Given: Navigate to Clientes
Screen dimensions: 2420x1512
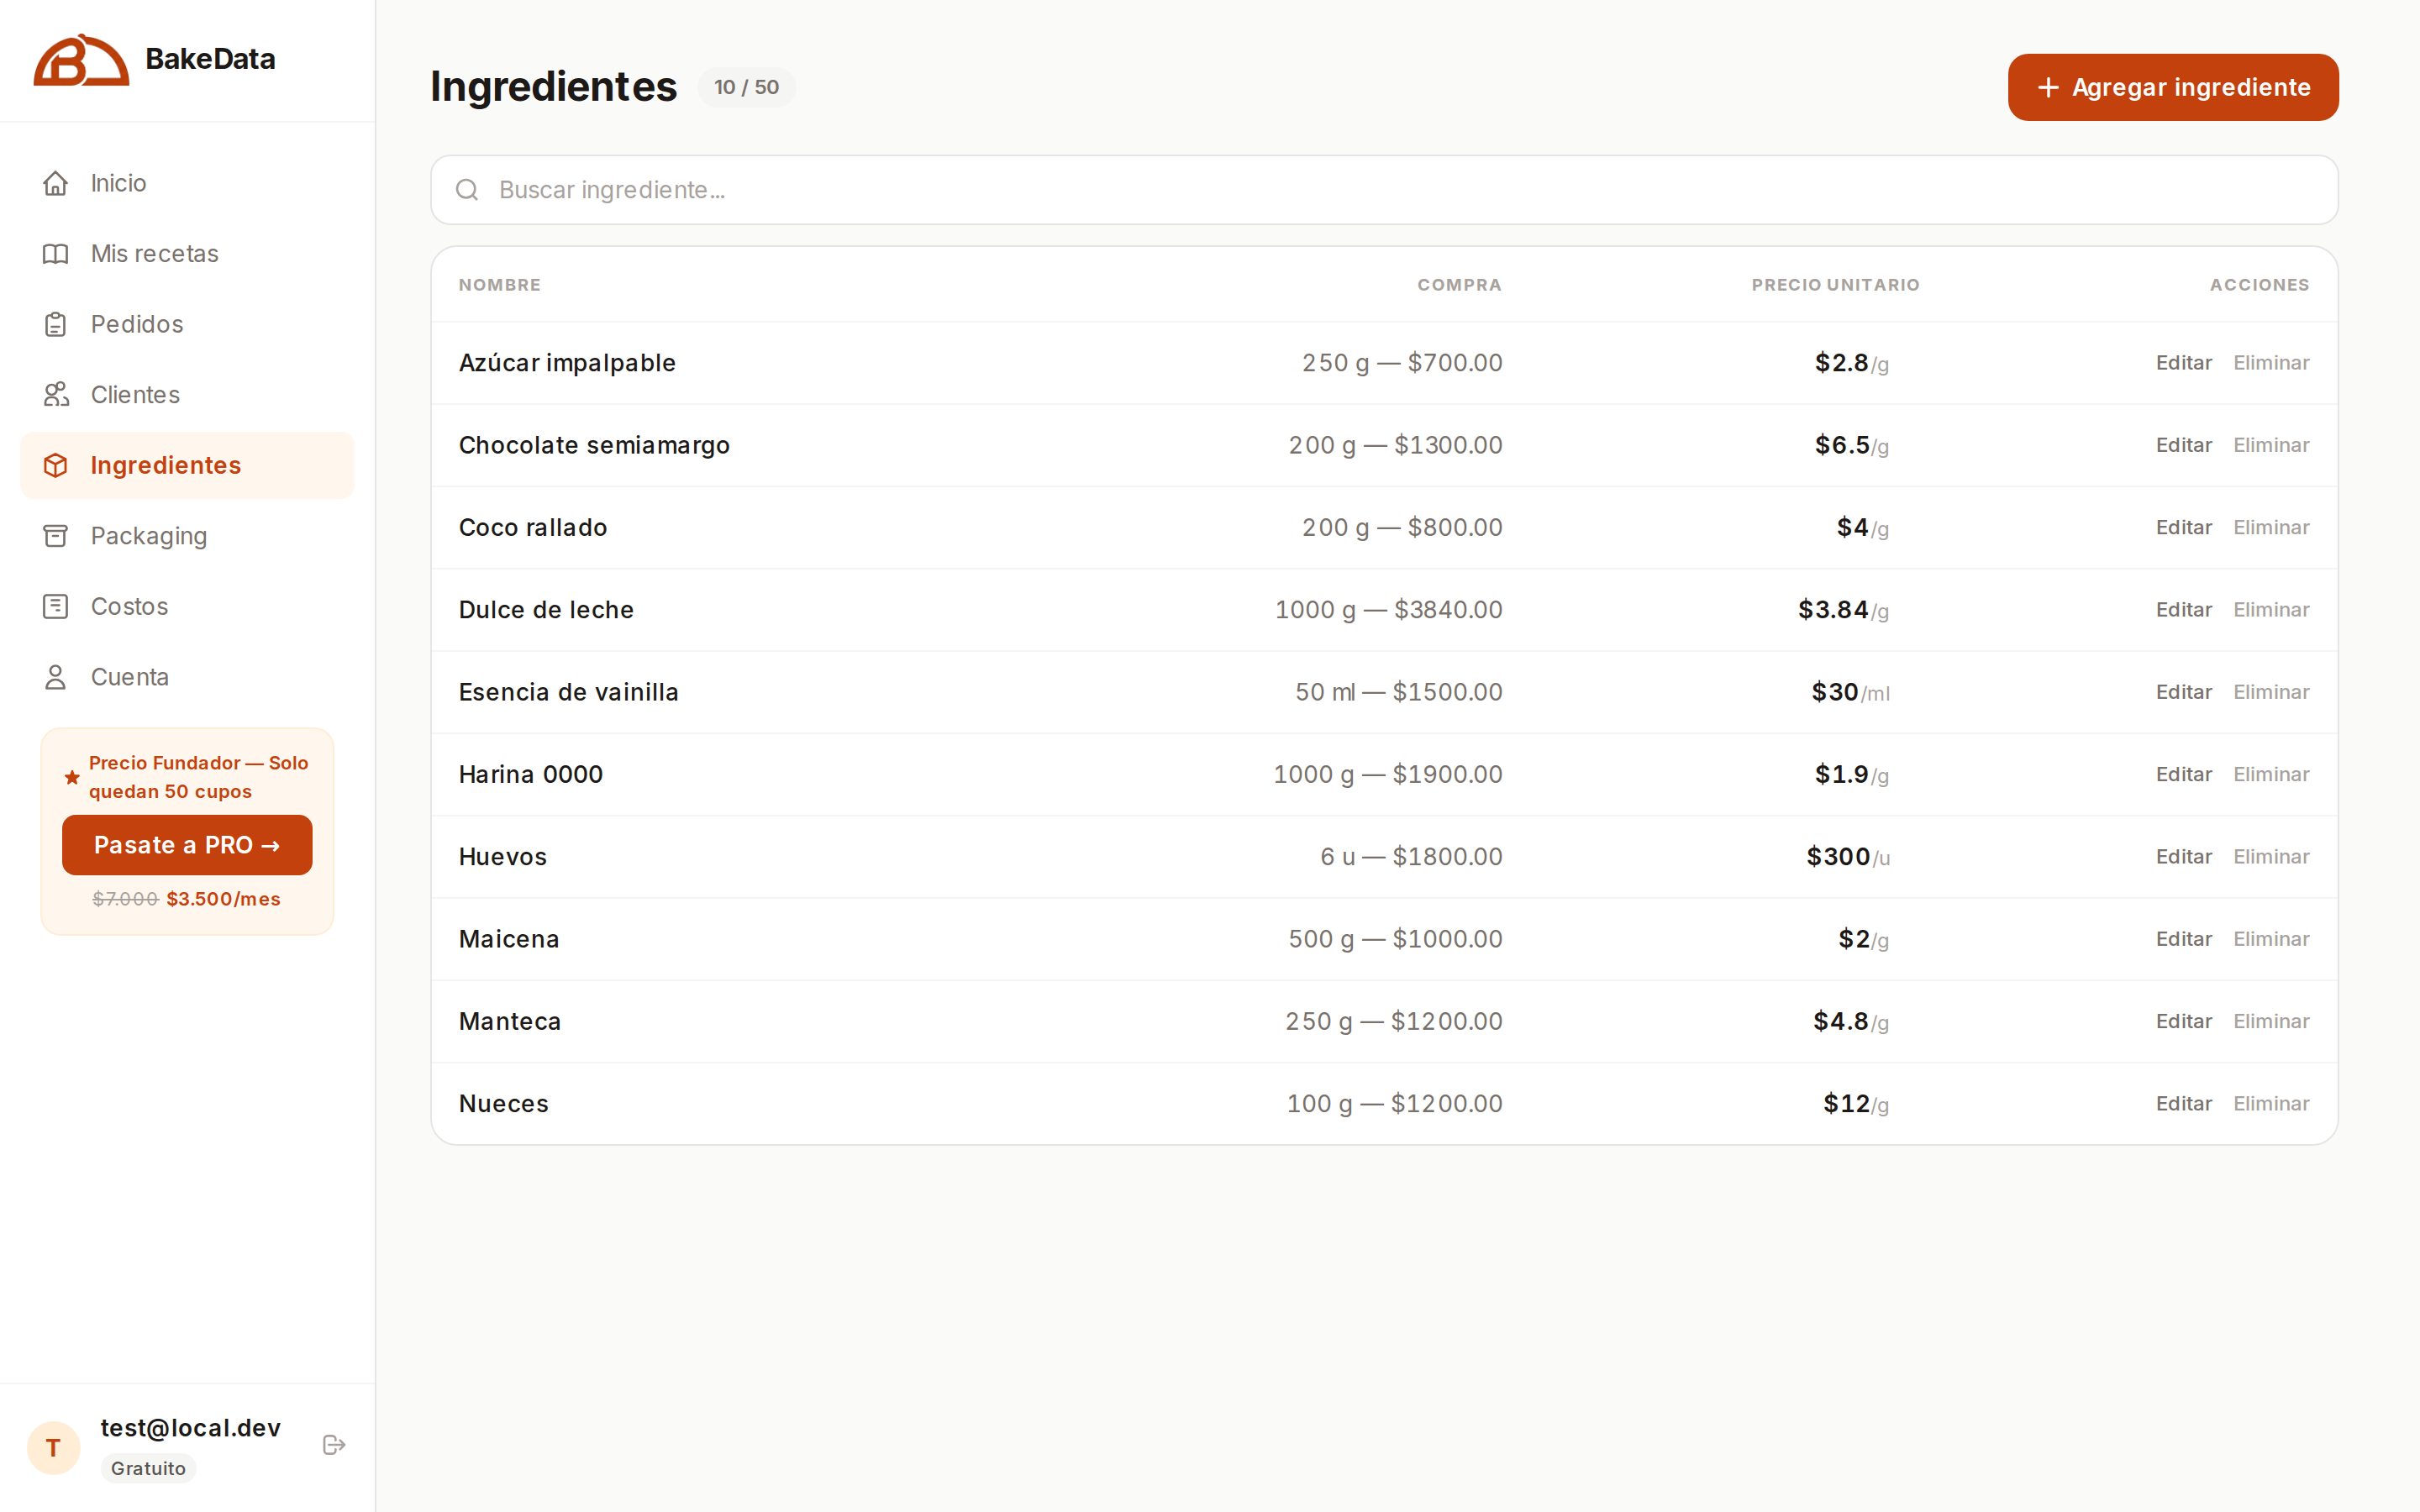Looking at the screenshot, I should 187,395.
